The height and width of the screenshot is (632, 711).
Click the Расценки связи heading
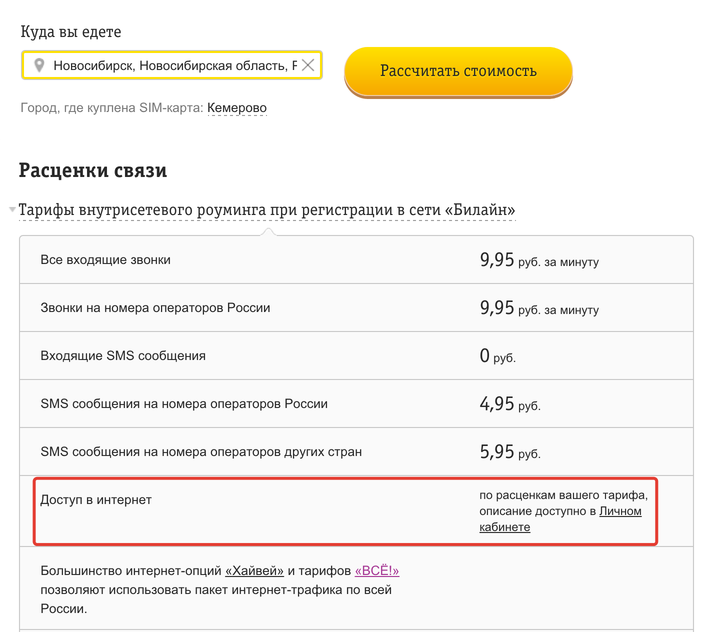click(x=93, y=170)
